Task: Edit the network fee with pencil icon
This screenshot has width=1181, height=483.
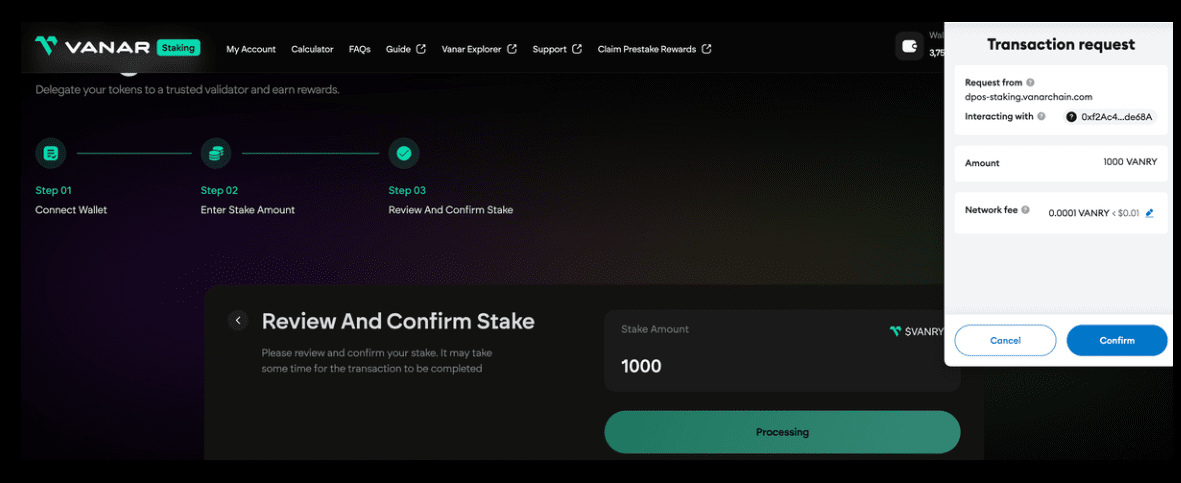Action: point(1150,213)
